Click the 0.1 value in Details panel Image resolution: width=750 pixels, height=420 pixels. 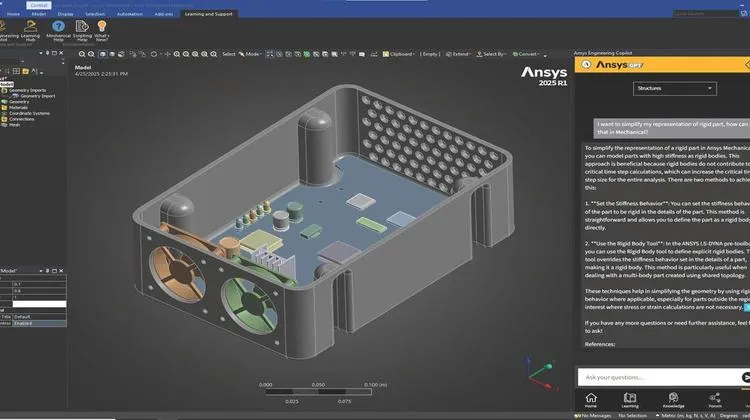coord(39,284)
